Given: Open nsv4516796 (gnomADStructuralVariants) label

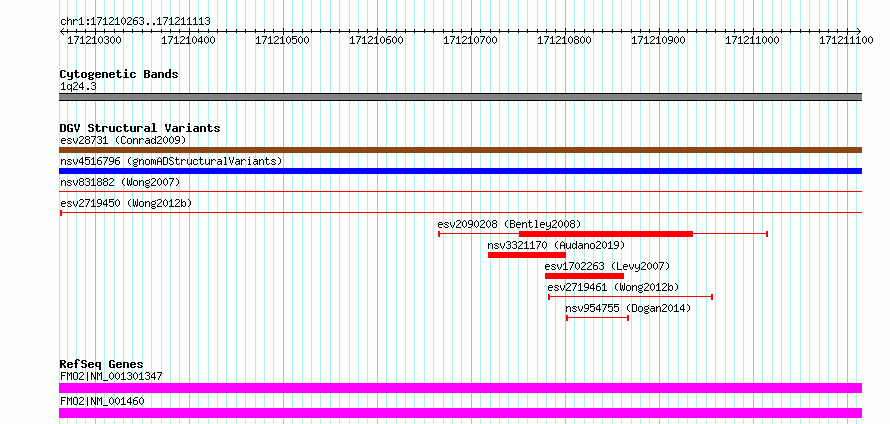Looking at the screenshot, I should [171, 161].
